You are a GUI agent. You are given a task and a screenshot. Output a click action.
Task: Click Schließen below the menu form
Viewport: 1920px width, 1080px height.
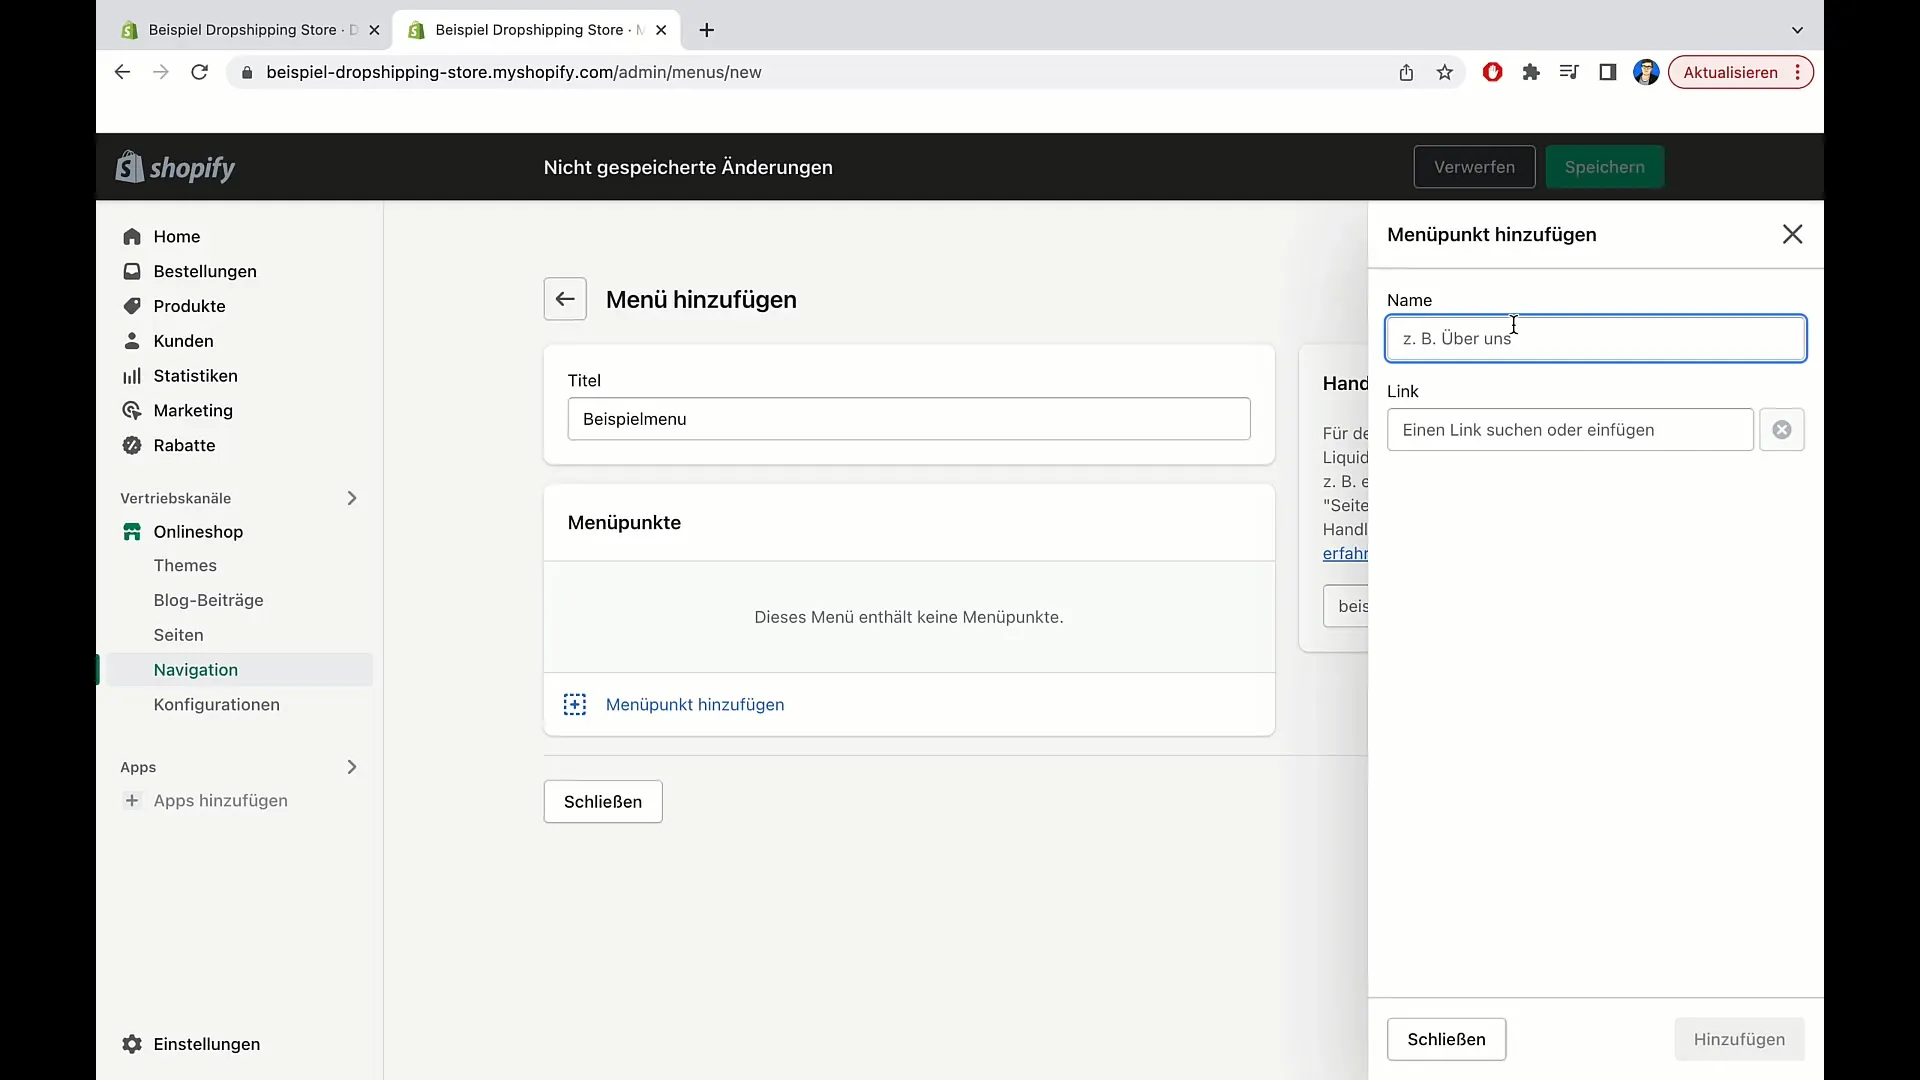(603, 802)
